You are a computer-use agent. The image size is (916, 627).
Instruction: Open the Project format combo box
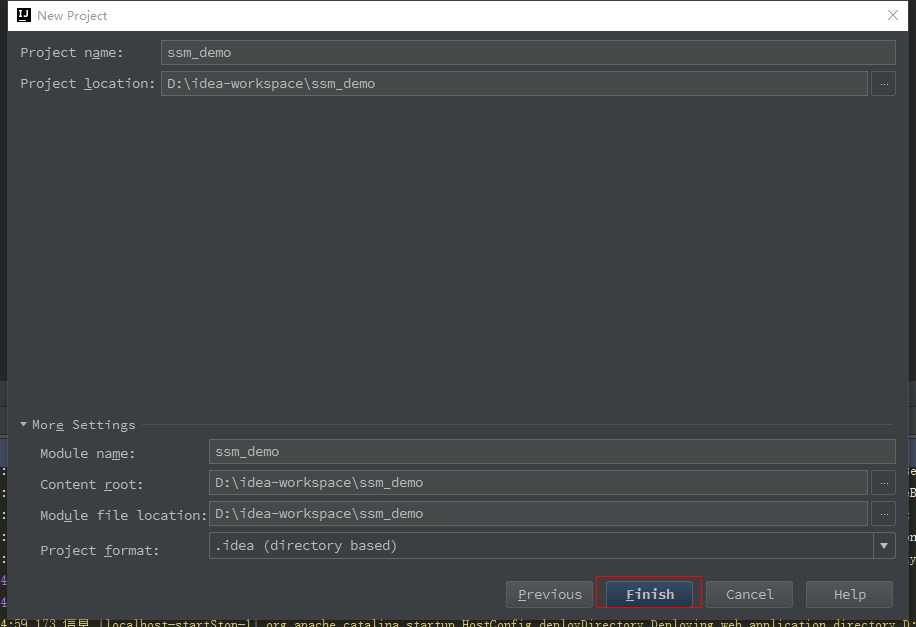click(x=552, y=546)
